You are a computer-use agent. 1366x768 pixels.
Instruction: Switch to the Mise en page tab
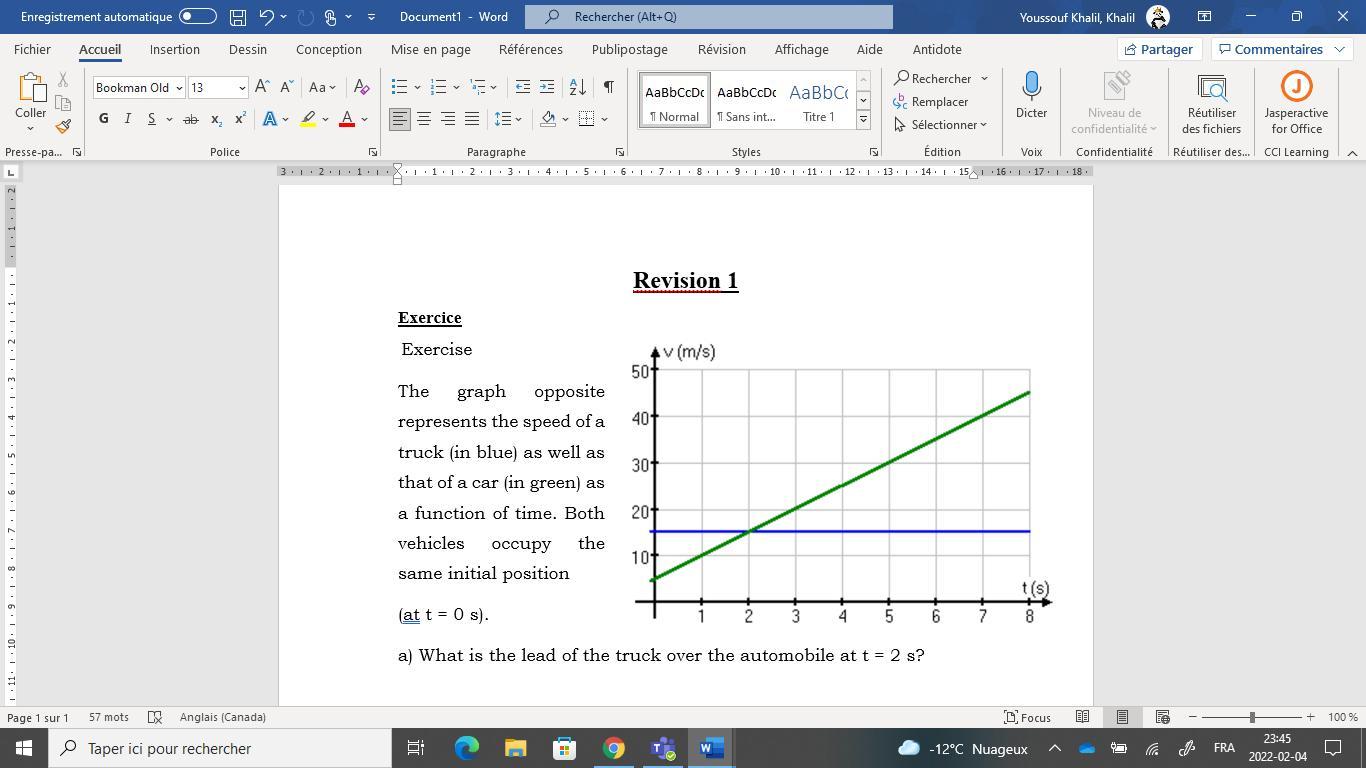click(x=430, y=49)
